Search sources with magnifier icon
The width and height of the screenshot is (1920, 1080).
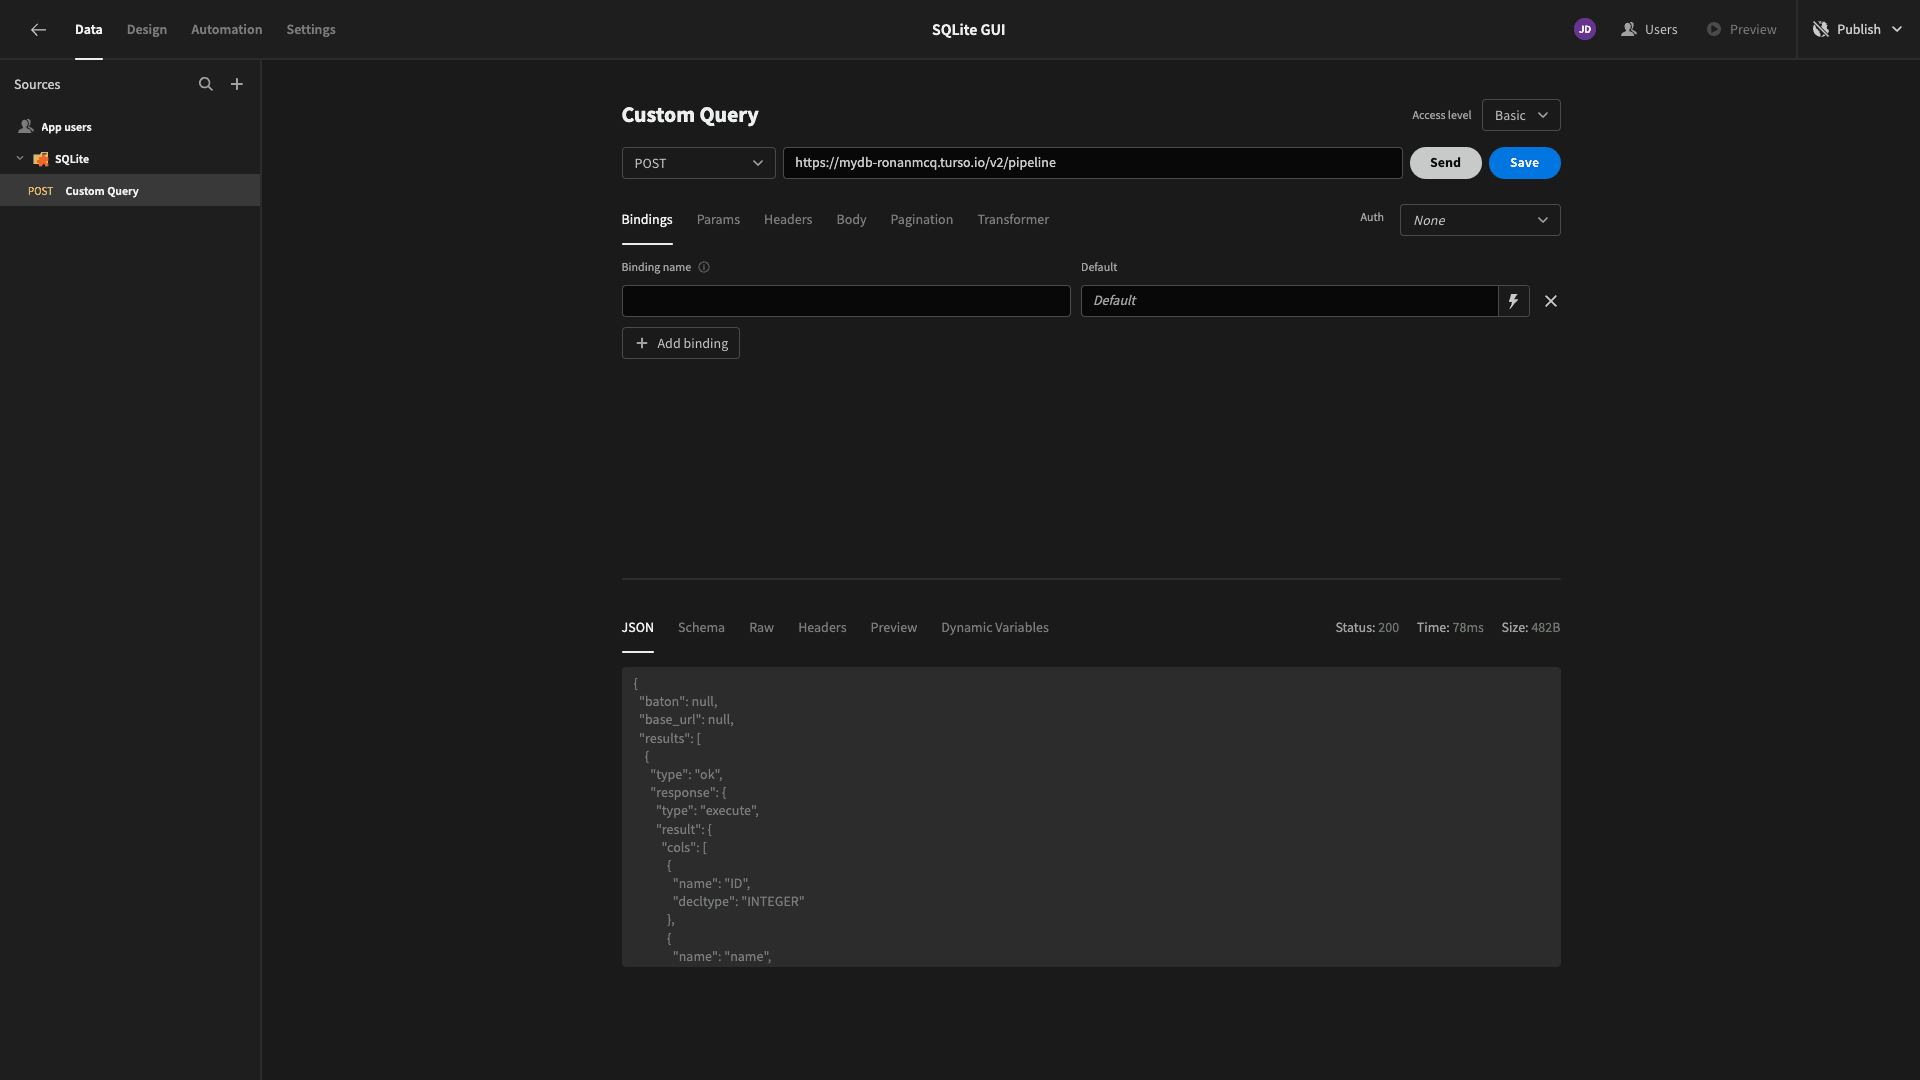pos(206,84)
